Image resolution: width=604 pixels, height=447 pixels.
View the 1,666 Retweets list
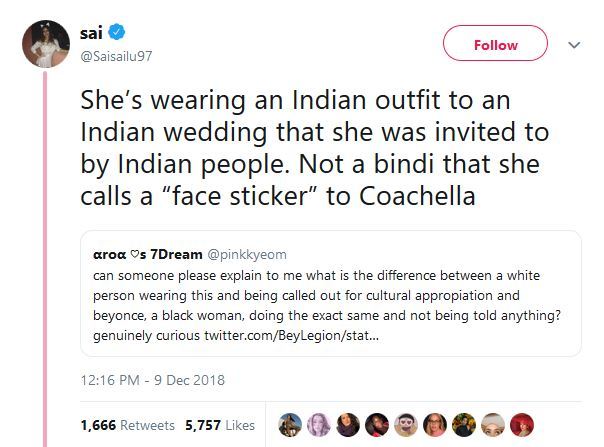click(127, 424)
